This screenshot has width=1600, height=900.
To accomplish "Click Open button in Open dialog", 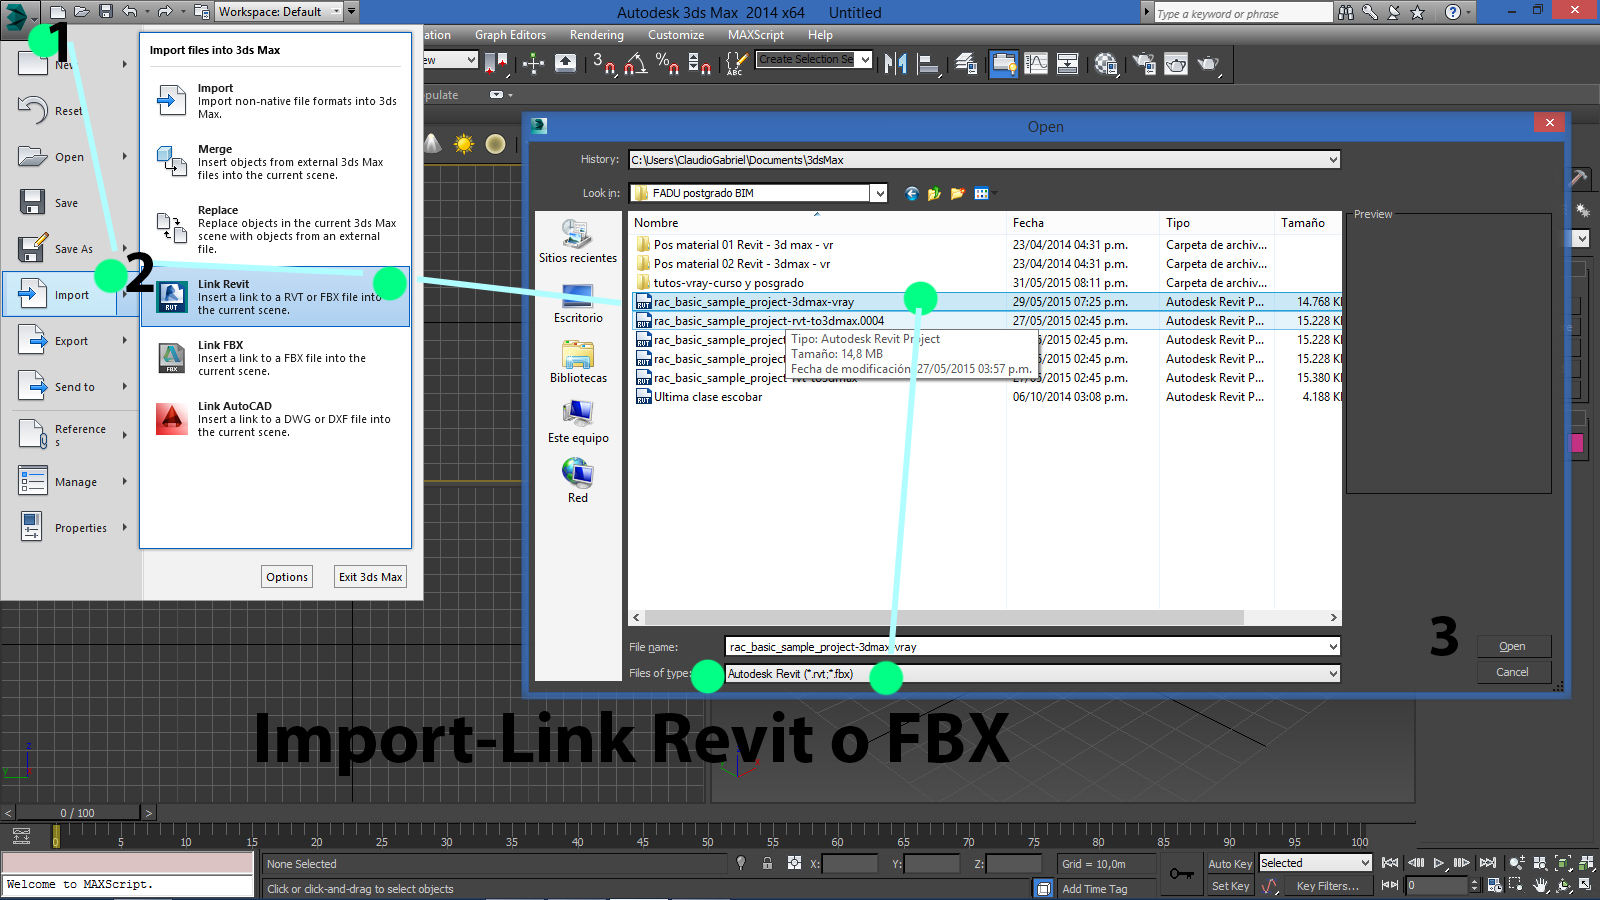I will pos(1512,646).
